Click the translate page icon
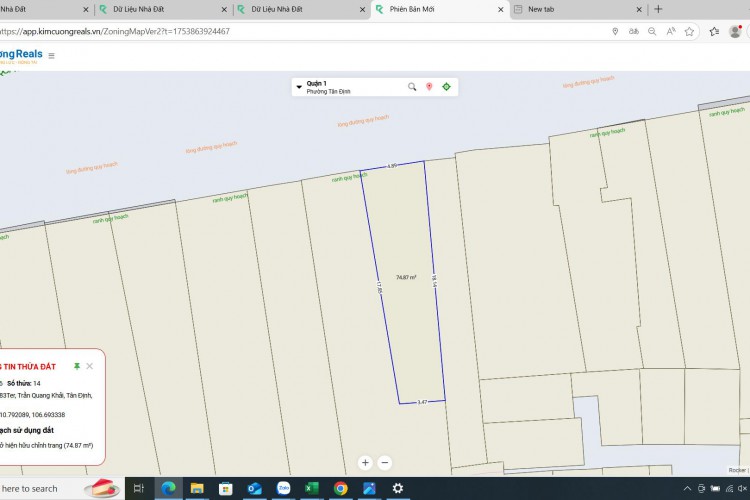 point(634,32)
